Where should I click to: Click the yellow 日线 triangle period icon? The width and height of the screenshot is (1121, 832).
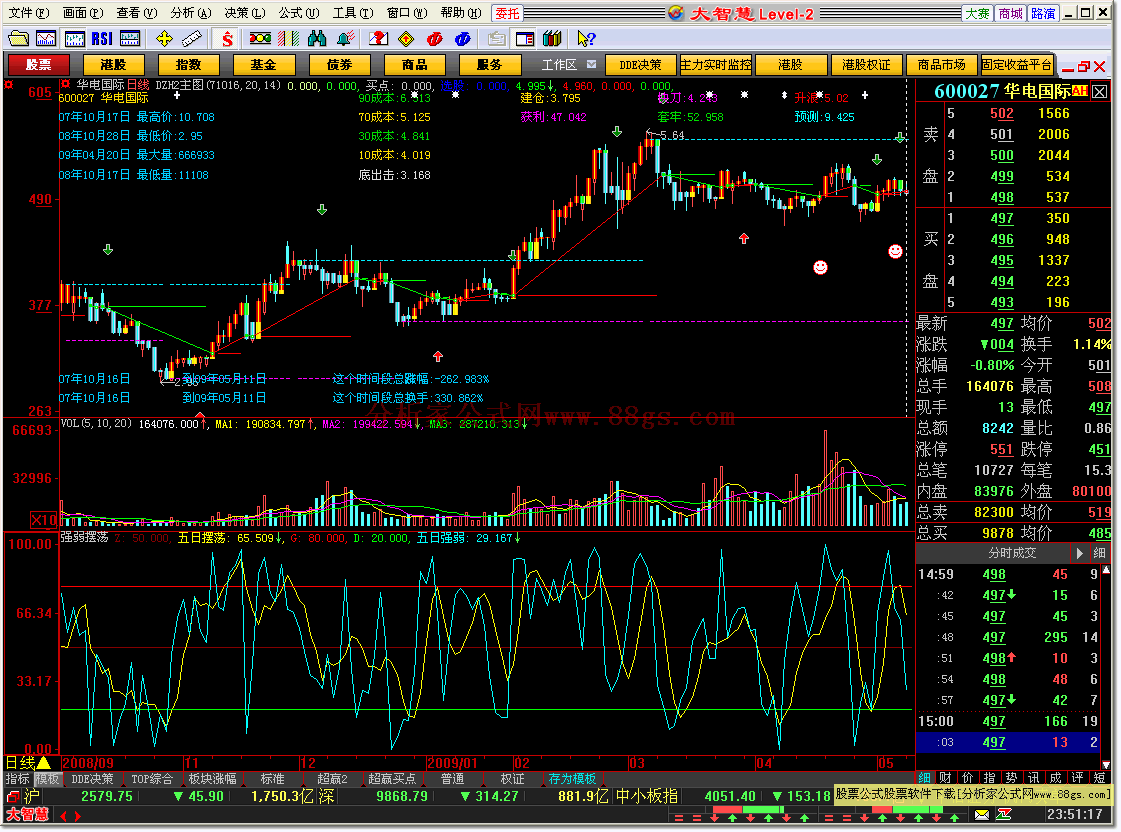coord(44,763)
